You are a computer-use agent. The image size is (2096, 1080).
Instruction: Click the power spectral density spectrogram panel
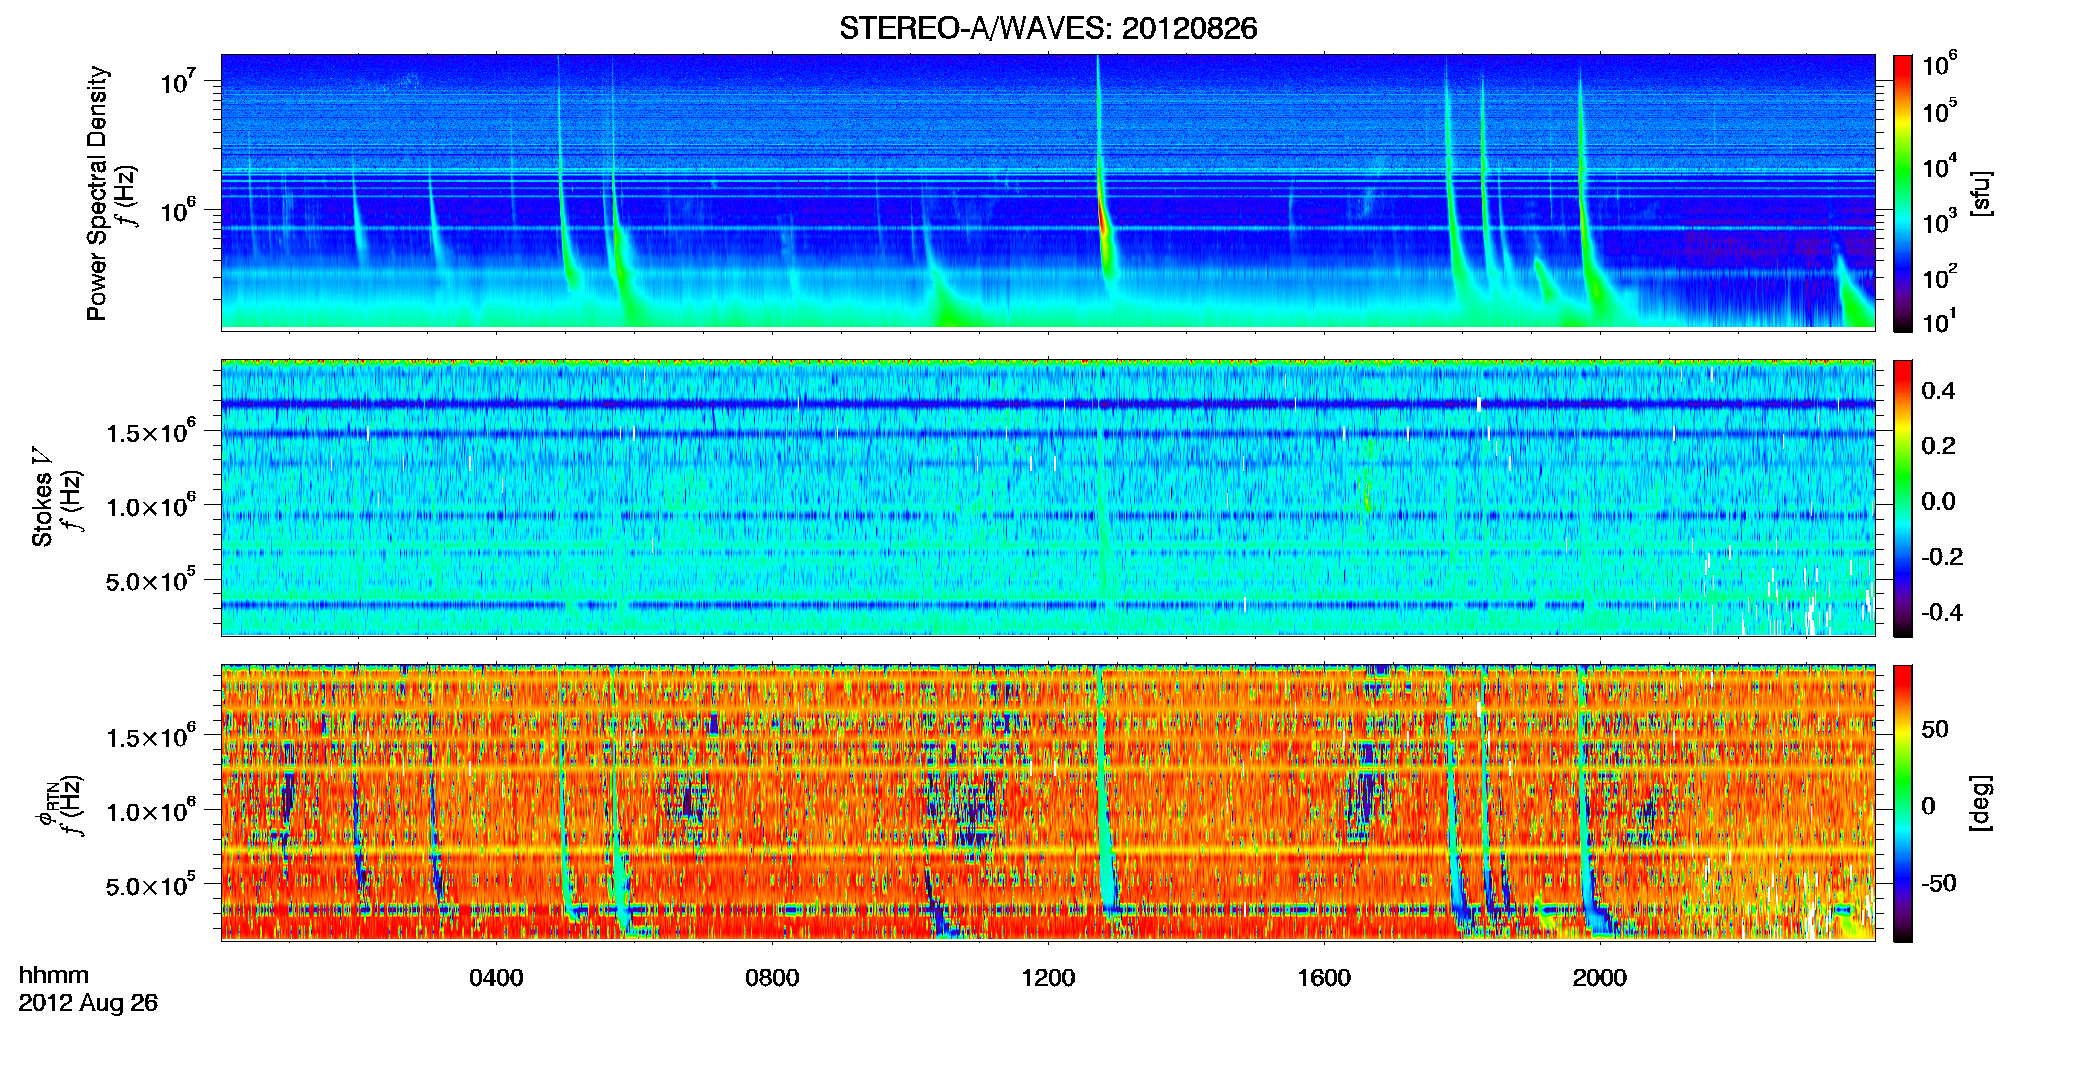(1048, 192)
